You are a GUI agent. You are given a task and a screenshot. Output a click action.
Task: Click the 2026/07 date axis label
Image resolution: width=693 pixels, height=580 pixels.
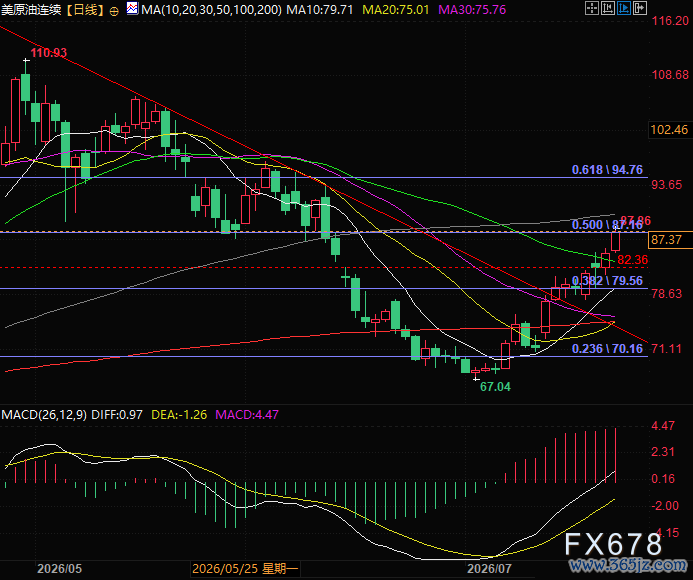coord(489,569)
